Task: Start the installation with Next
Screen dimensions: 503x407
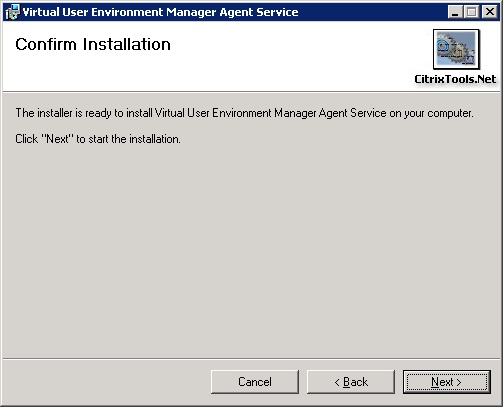Action: [447, 382]
